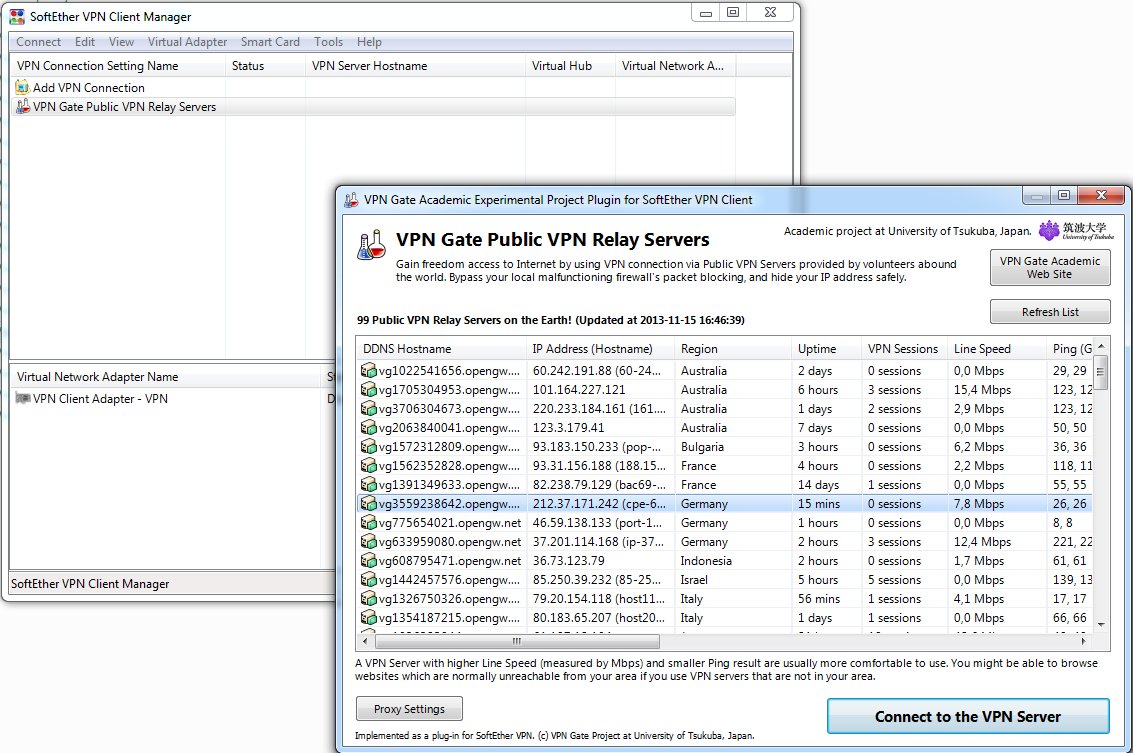The image size is (1133, 753).
Task: Click the VPN Client Adapter network card icon
Action: pyautogui.click(x=22, y=398)
